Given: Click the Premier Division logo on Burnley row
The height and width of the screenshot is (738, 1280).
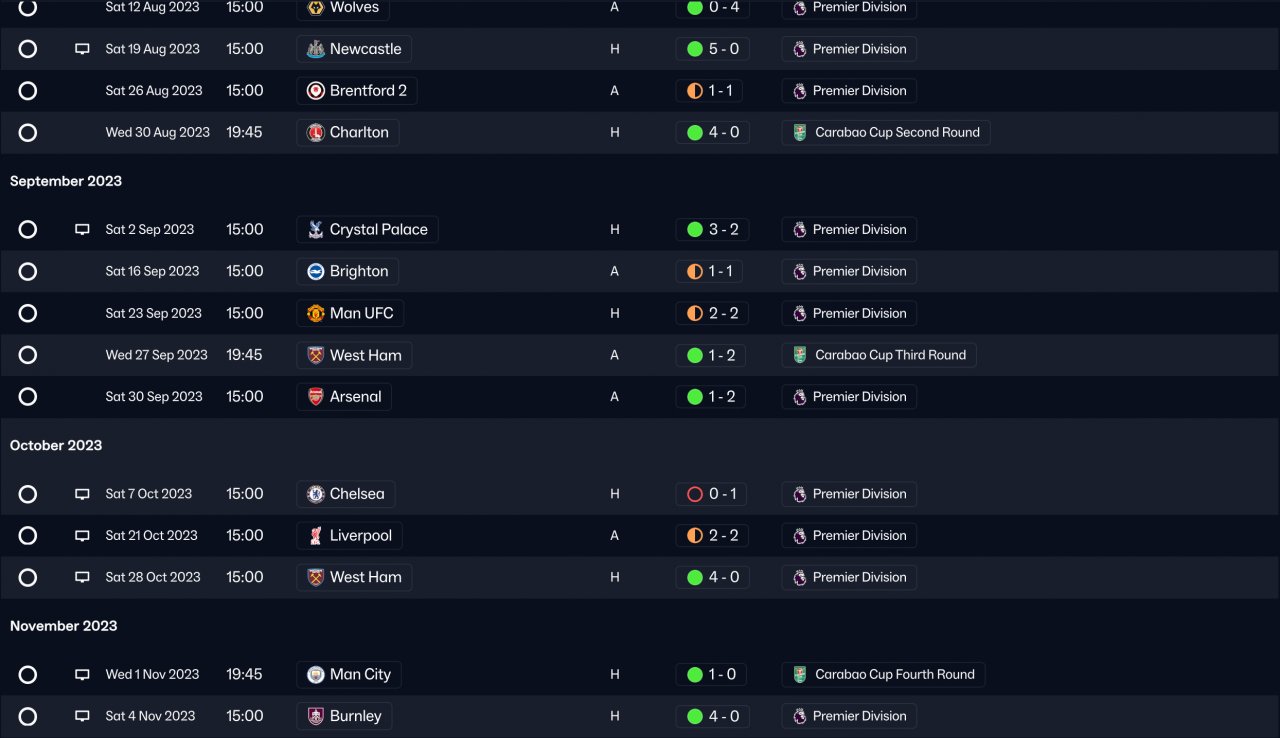Looking at the screenshot, I should click(799, 716).
